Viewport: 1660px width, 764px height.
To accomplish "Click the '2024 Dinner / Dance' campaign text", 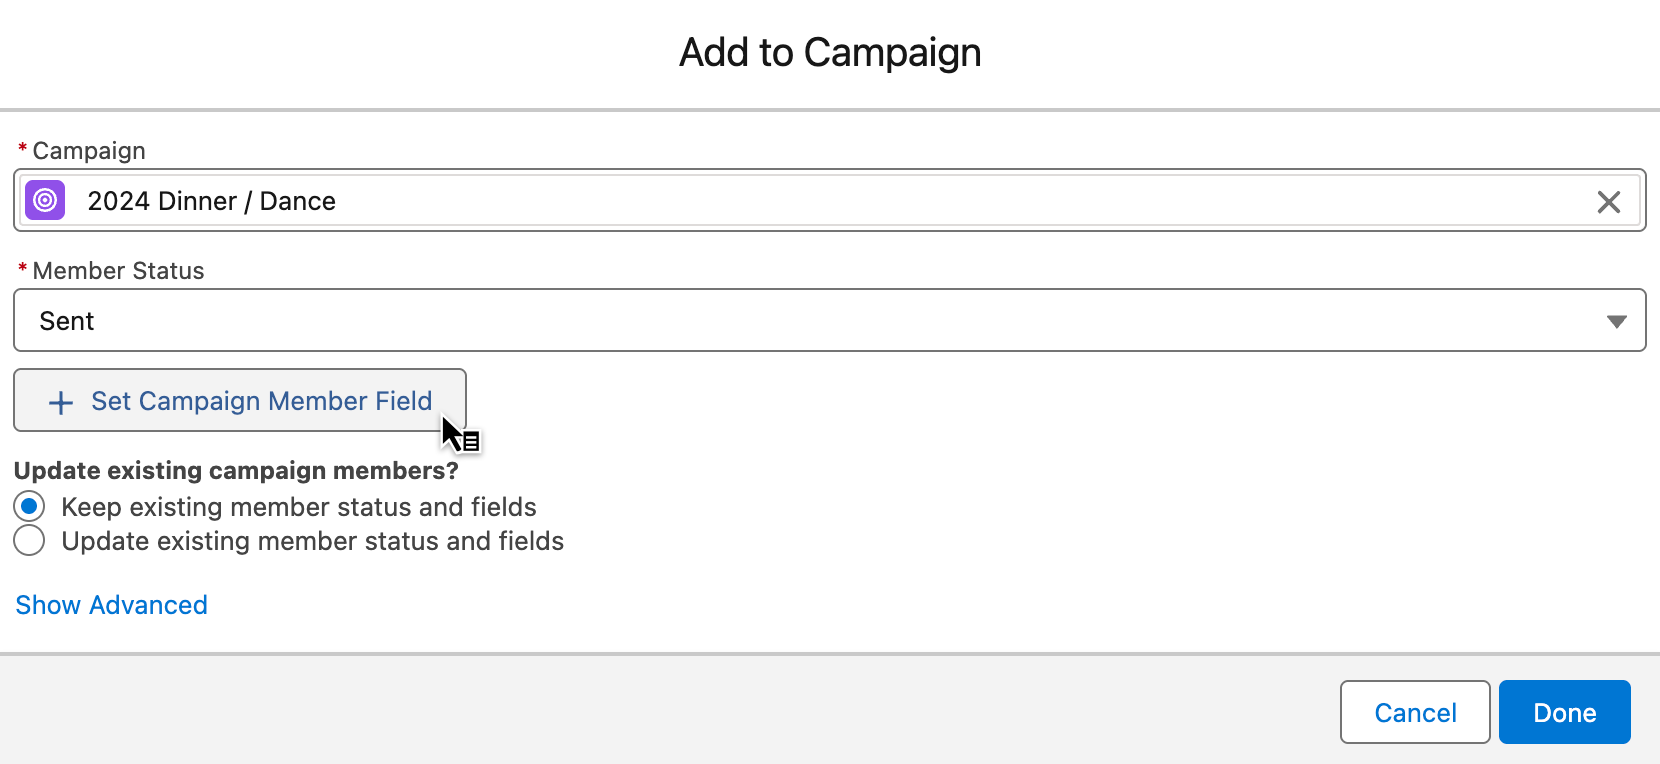I will 211,201.
